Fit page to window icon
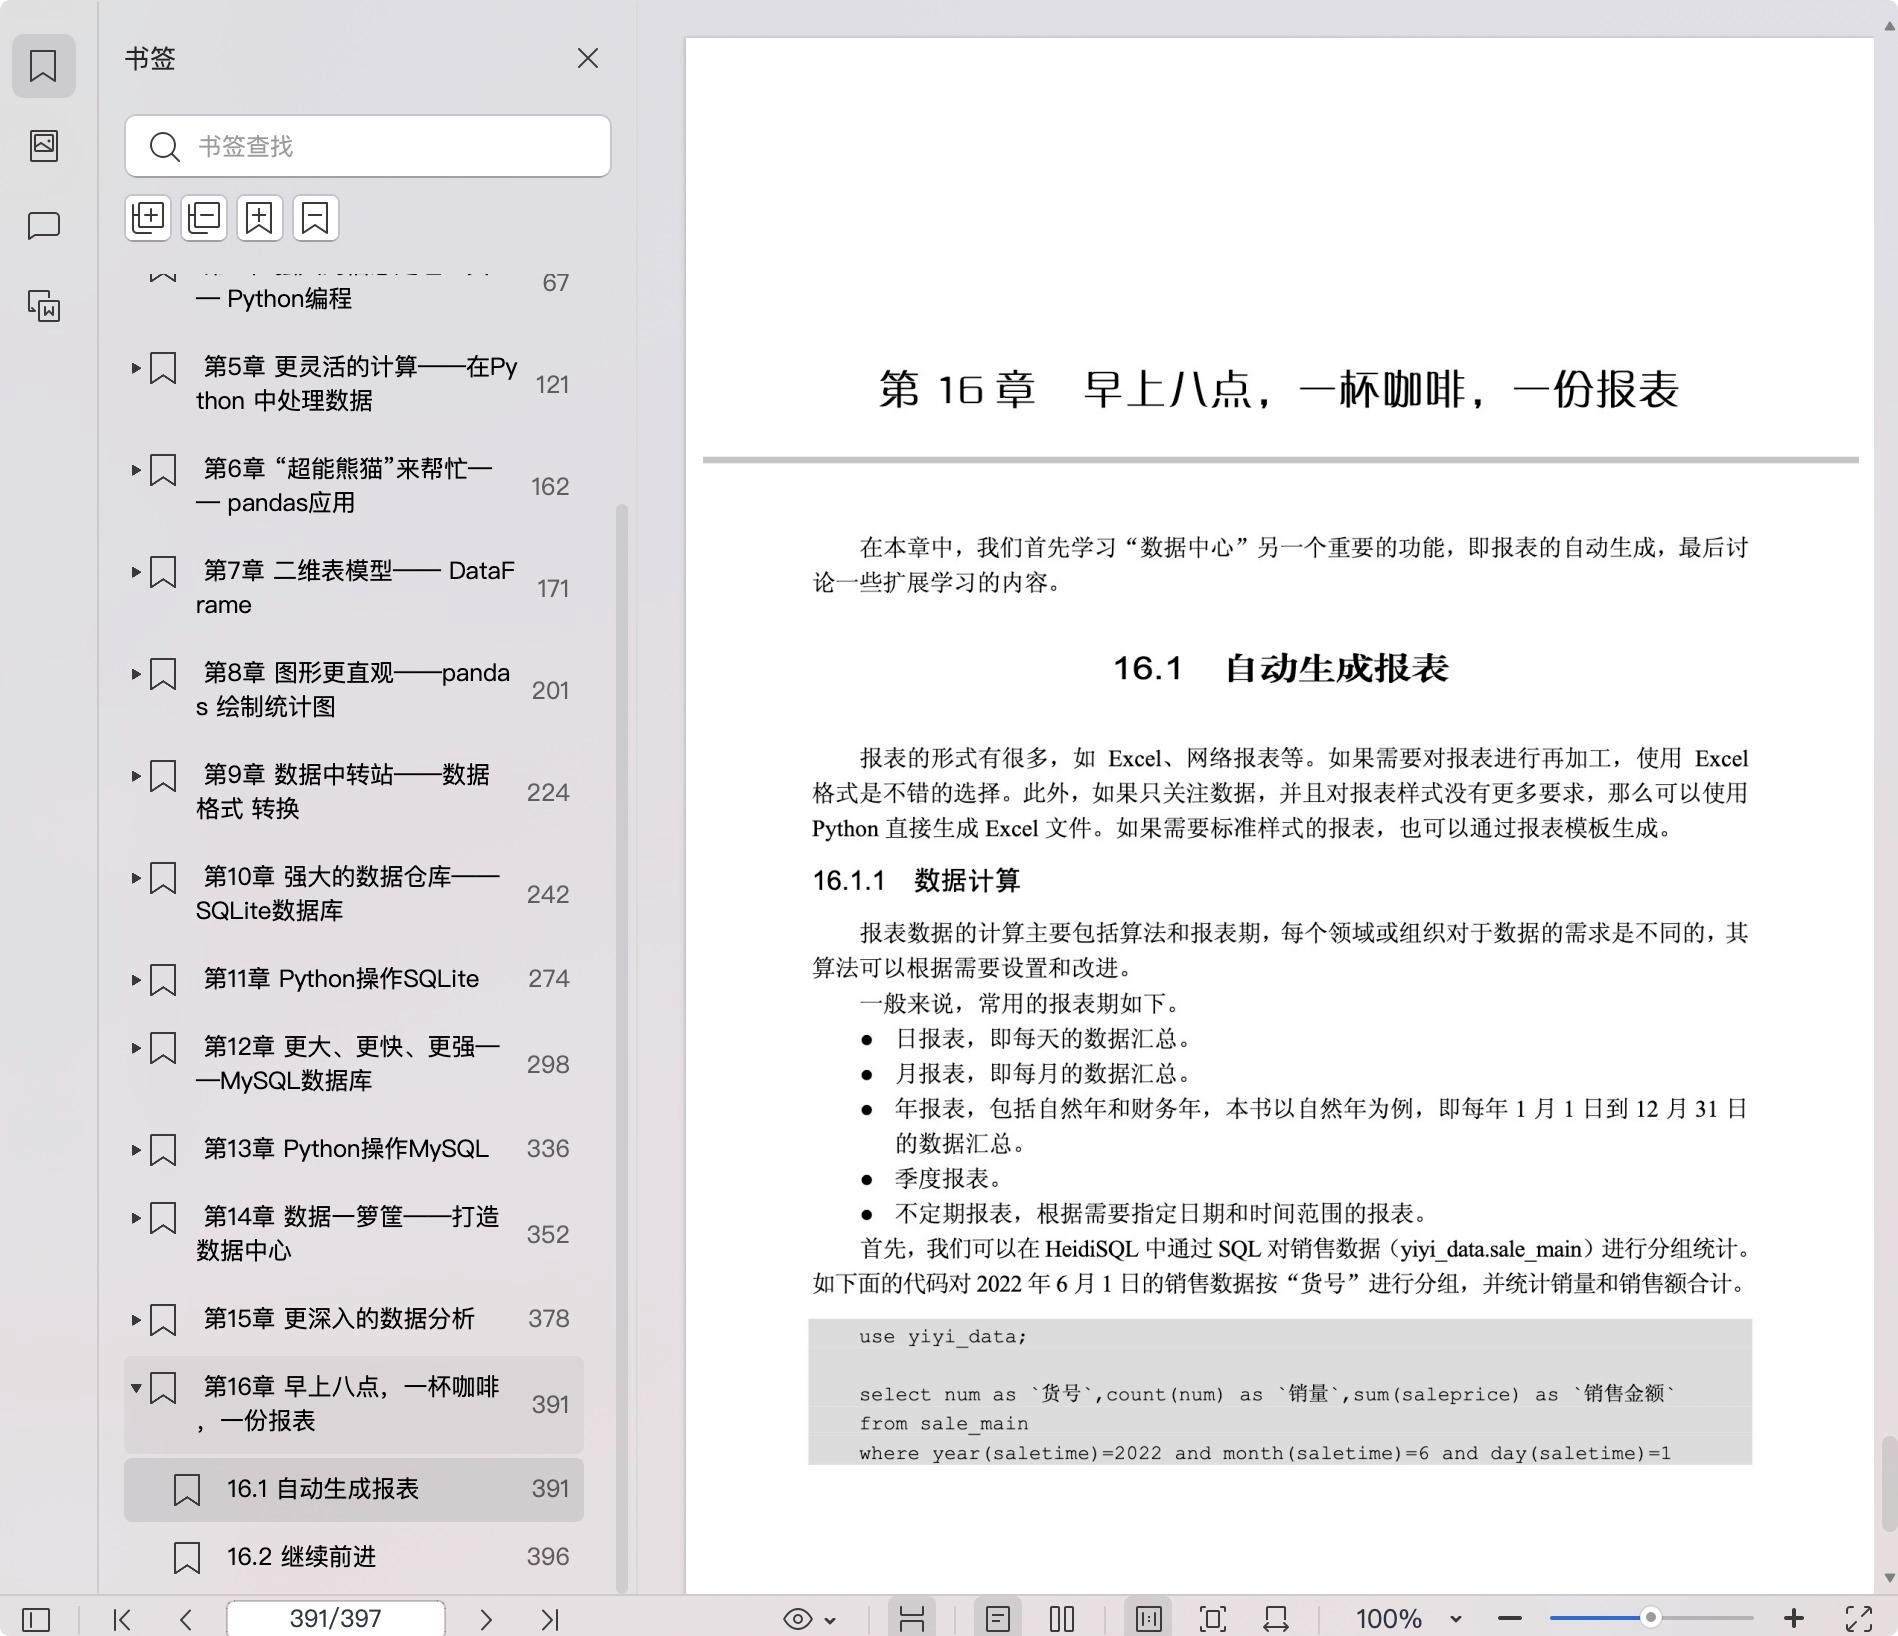Image resolution: width=1898 pixels, height=1636 pixels. (1213, 1619)
